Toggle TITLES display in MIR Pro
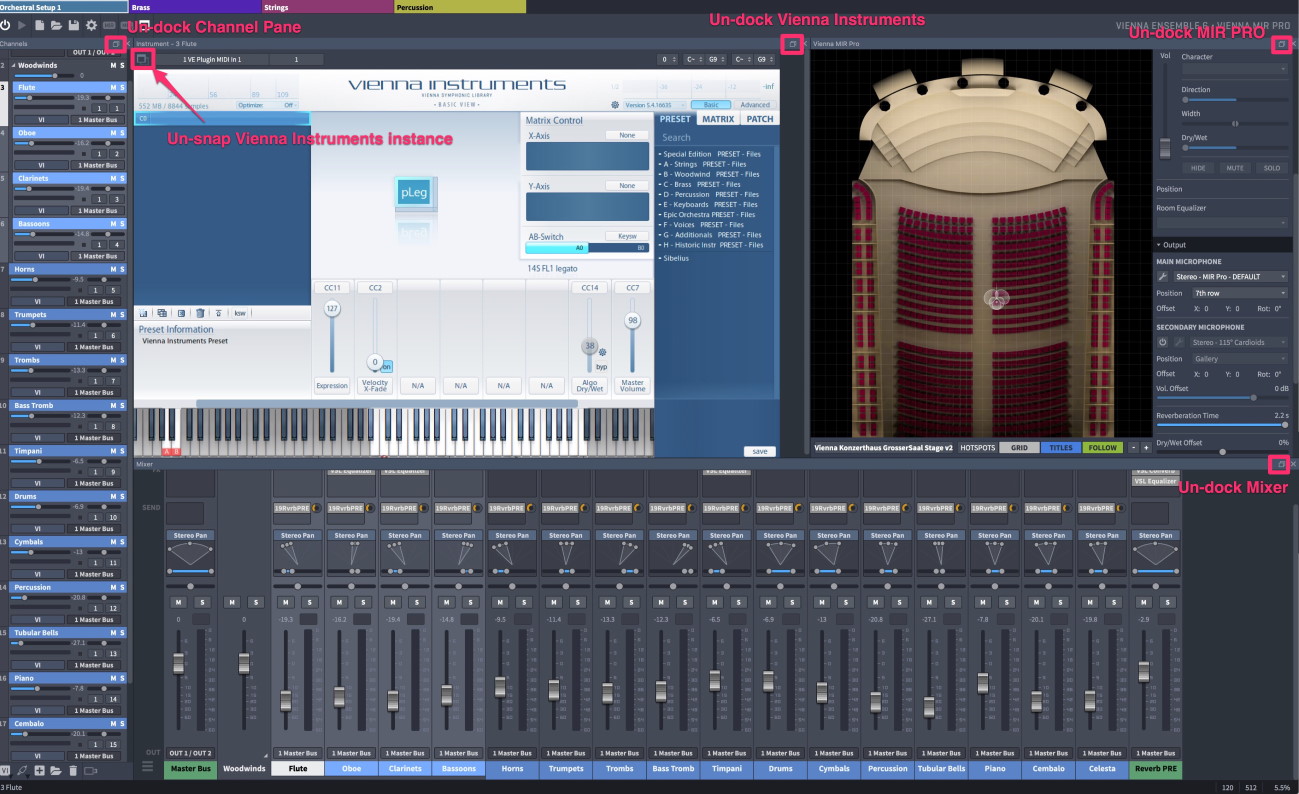1299x794 pixels. [x=1061, y=447]
